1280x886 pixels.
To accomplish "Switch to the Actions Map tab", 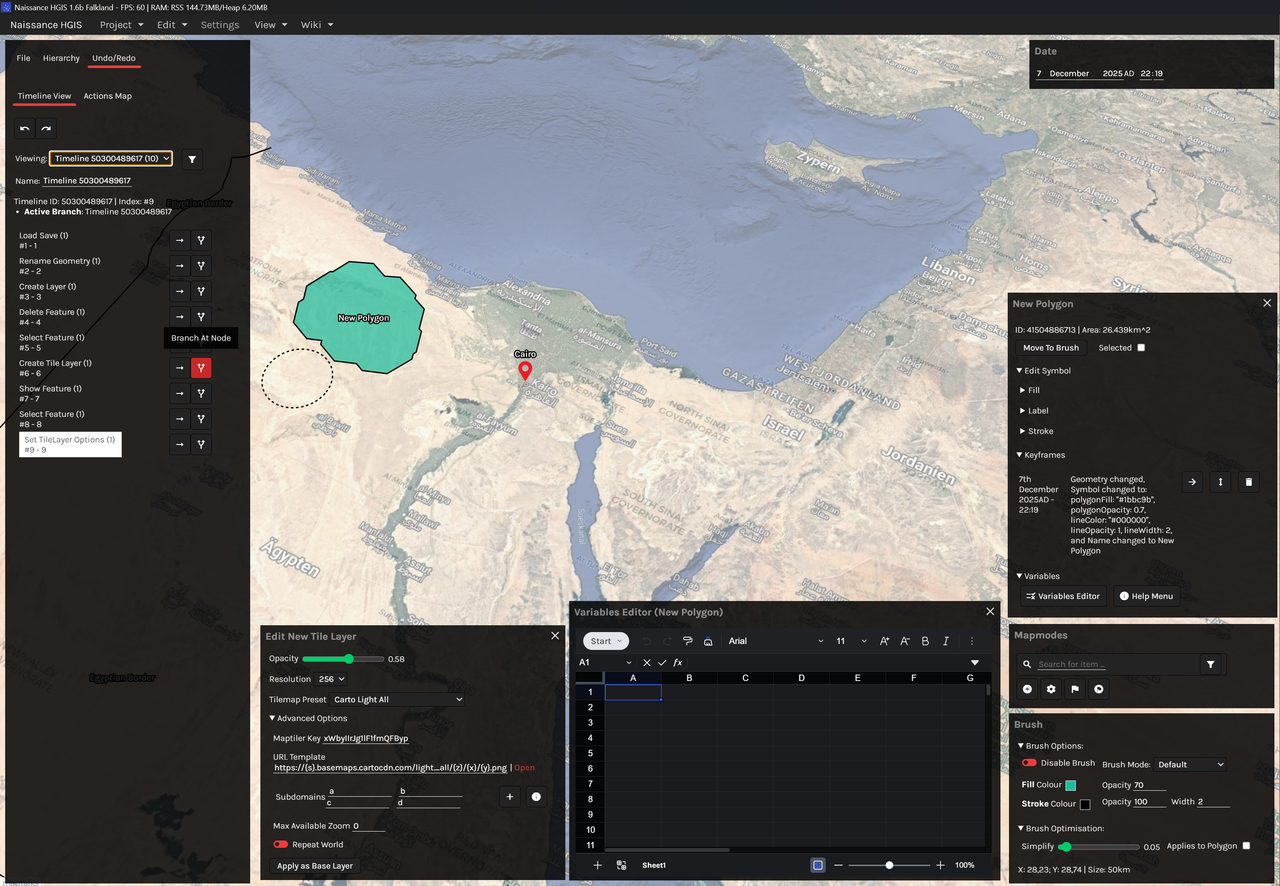I will pyautogui.click(x=107, y=96).
